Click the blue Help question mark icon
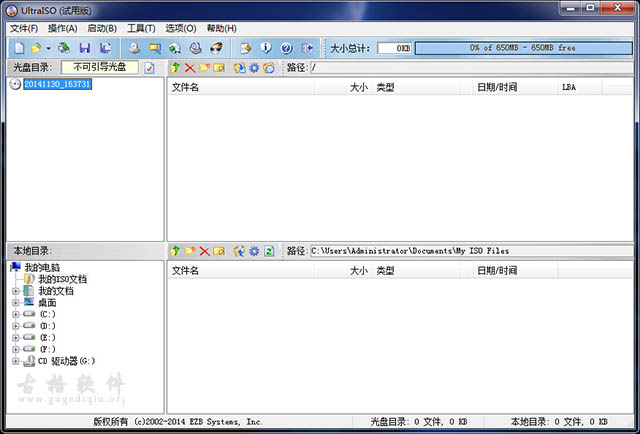The width and height of the screenshot is (640, 434). point(286,48)
